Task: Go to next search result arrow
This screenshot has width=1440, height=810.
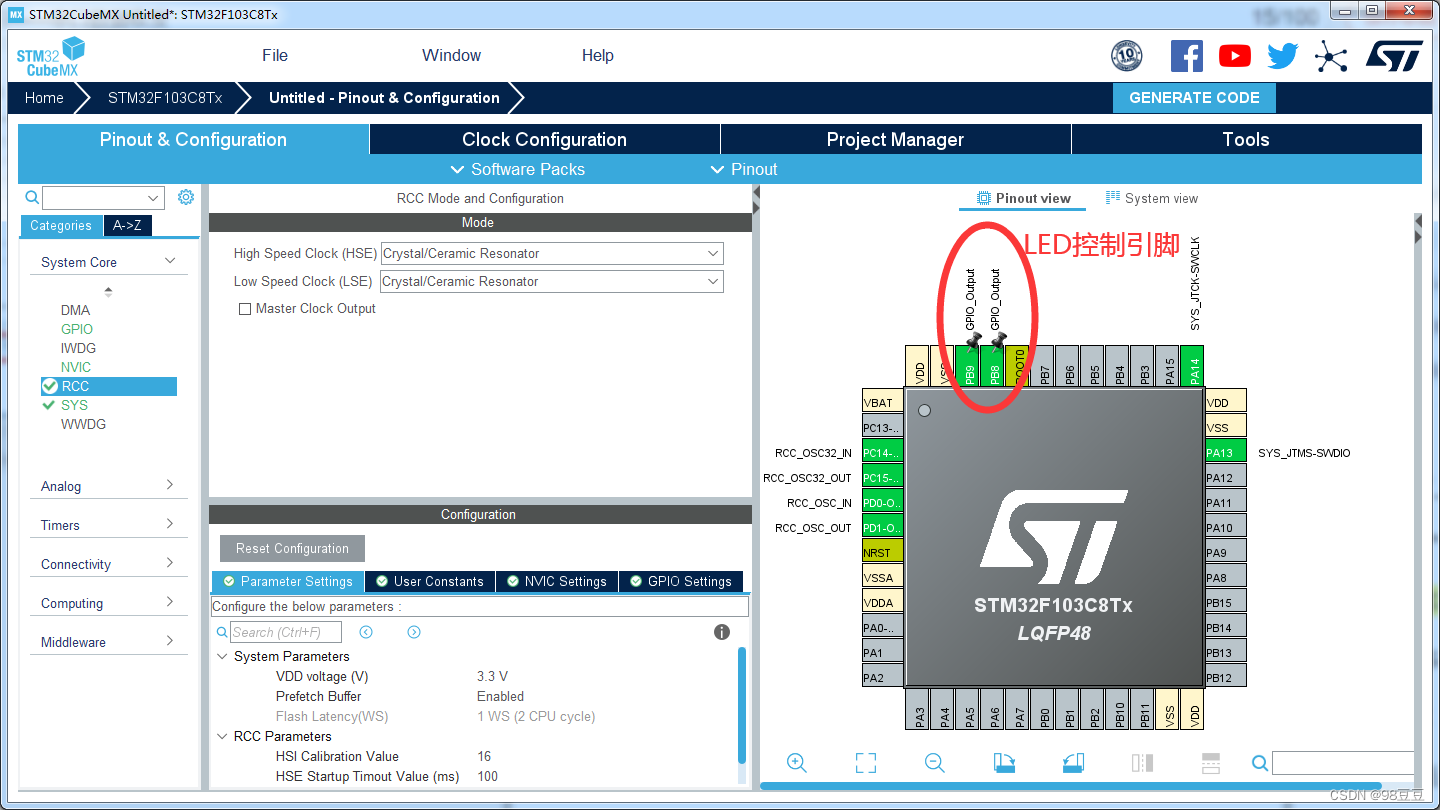Action: tap(414, 632)
